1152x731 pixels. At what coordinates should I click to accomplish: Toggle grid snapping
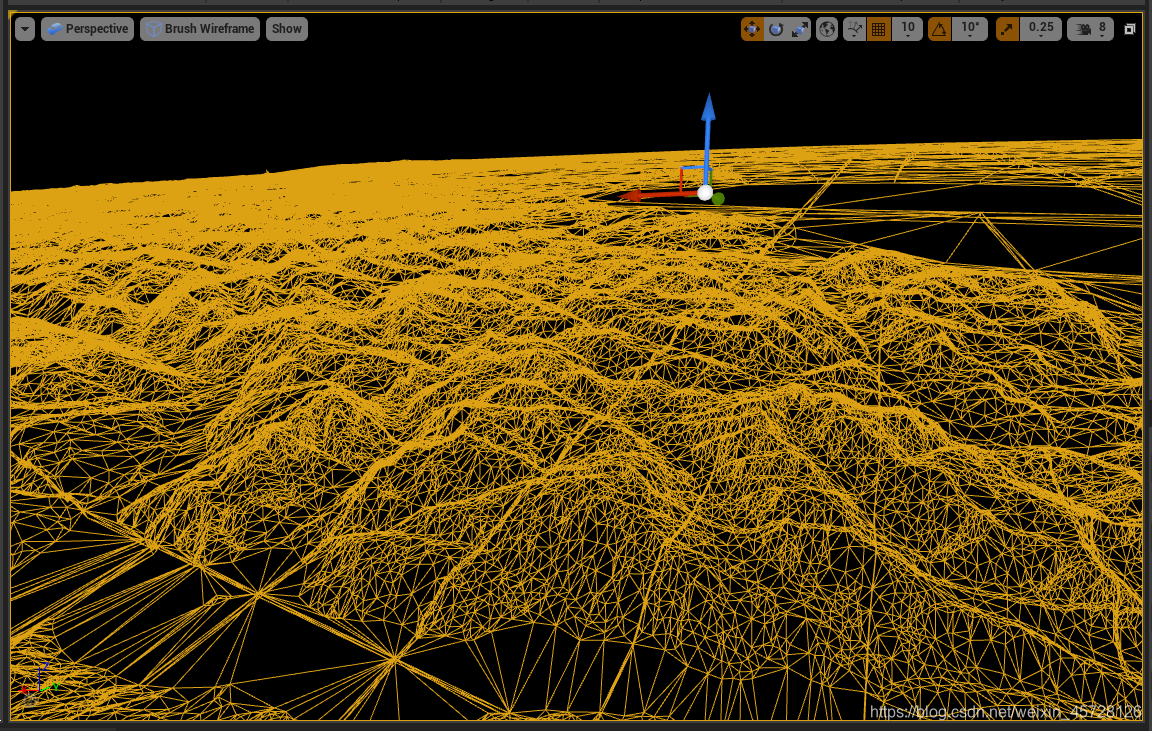click(879, 29)
